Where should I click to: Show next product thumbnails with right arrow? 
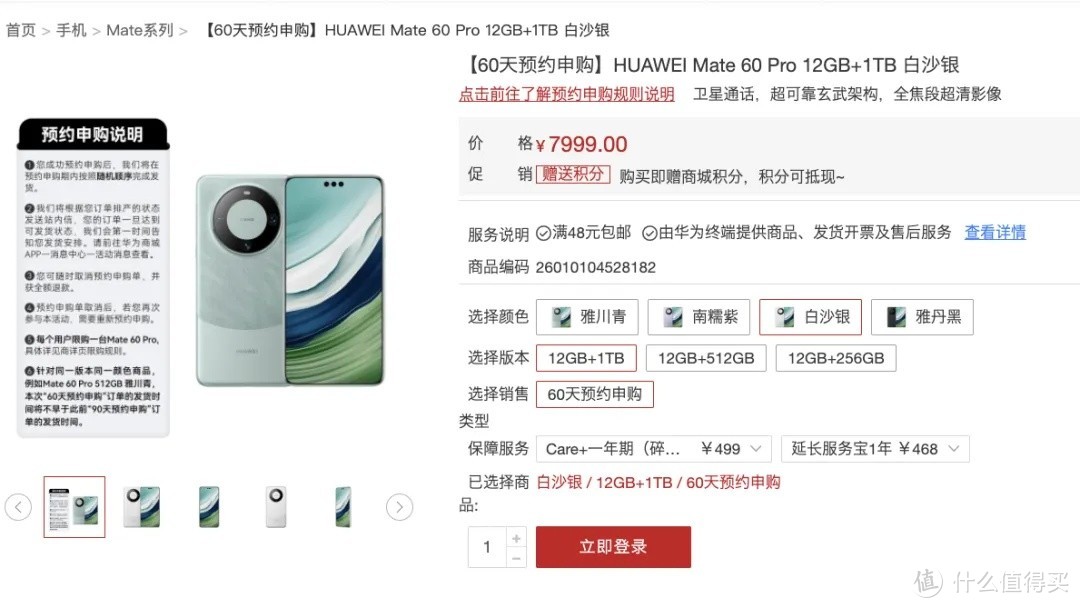point(399,507)
